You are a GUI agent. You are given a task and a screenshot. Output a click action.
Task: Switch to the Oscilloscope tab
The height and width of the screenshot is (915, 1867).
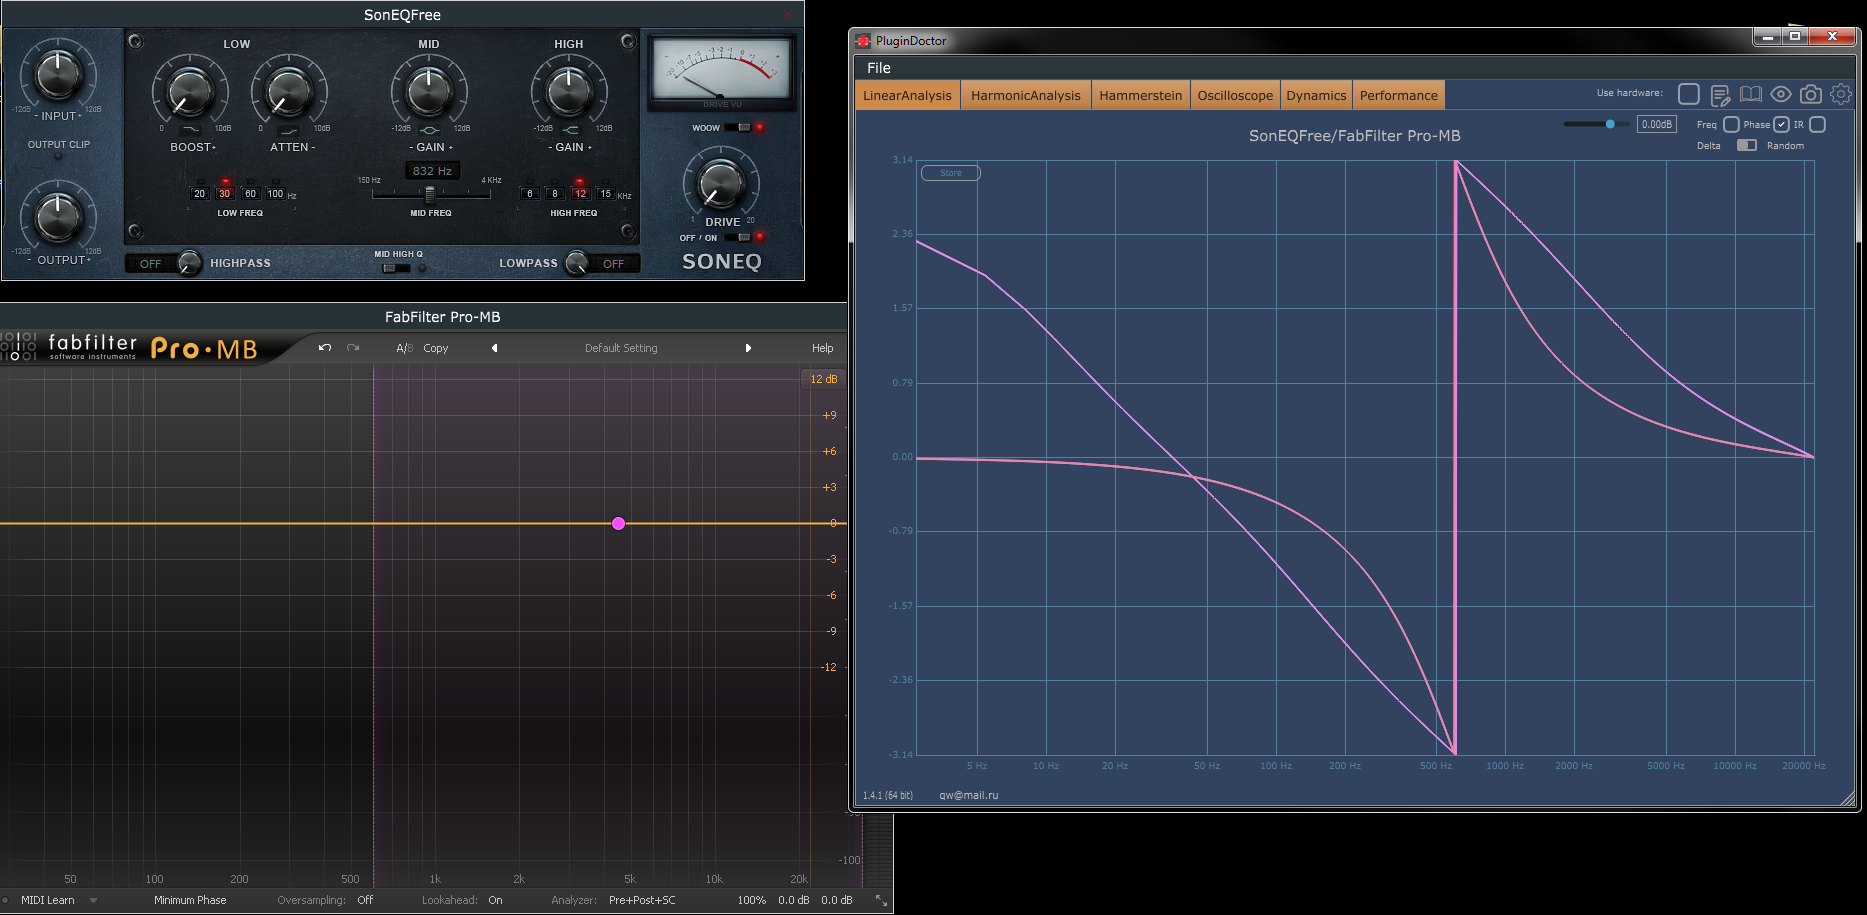point(1235,95)
